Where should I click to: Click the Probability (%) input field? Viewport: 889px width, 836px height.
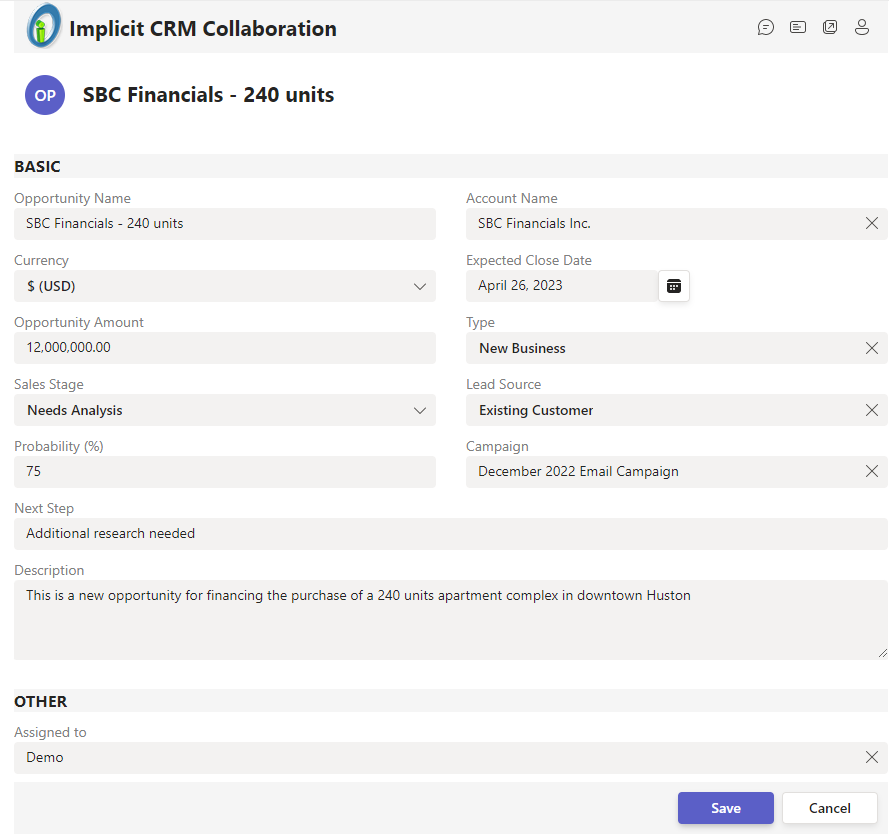(225, 472)
